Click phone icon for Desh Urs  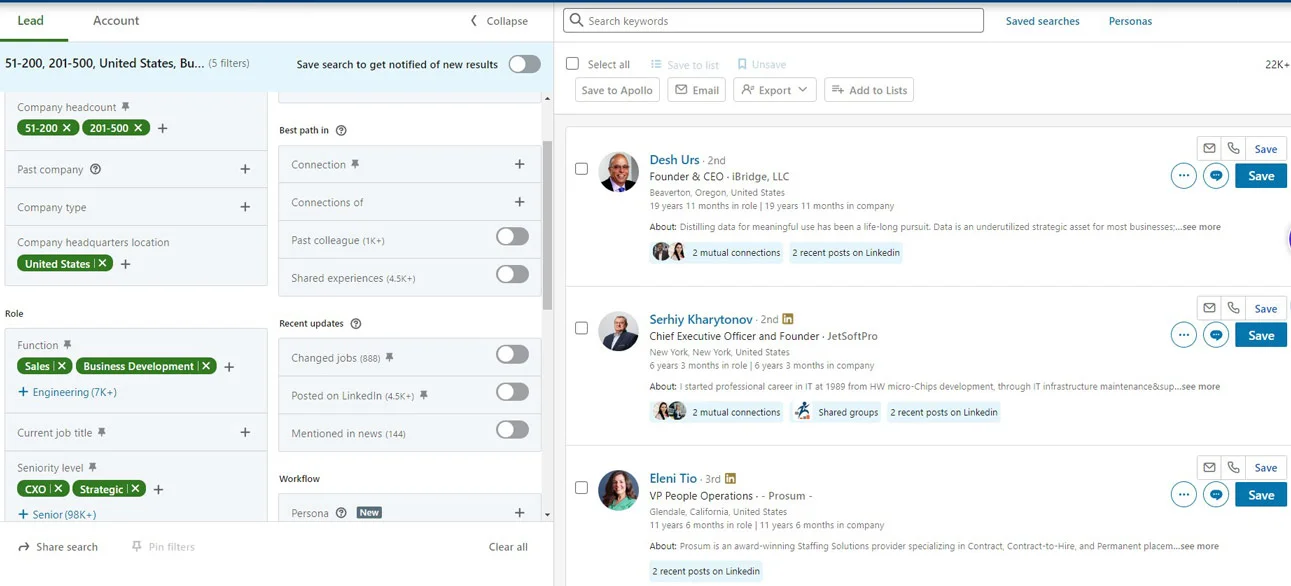point(1233,148)
